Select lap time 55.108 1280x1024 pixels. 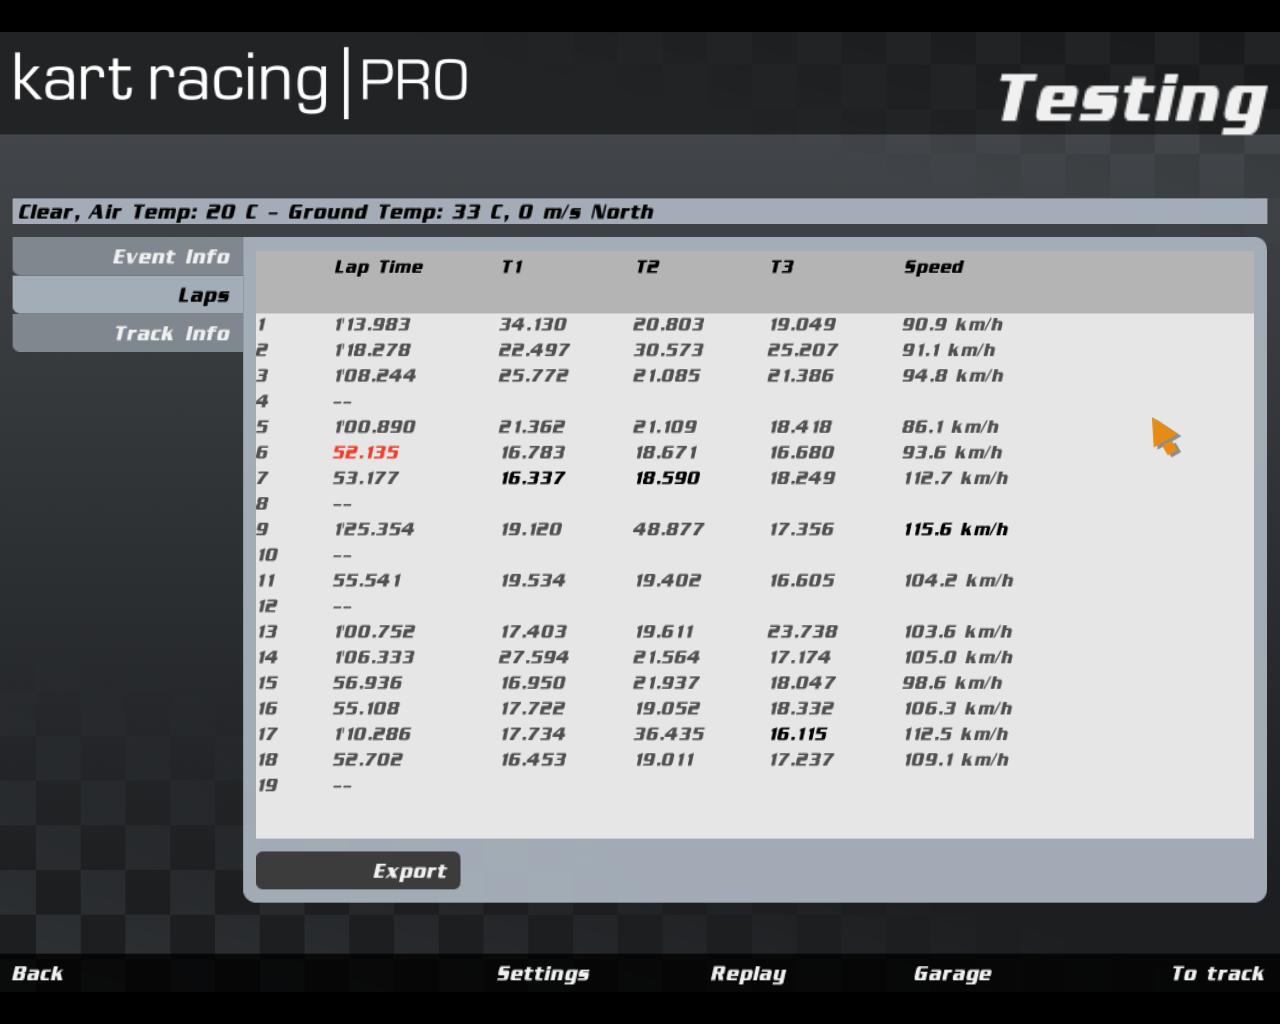point(366,709)
